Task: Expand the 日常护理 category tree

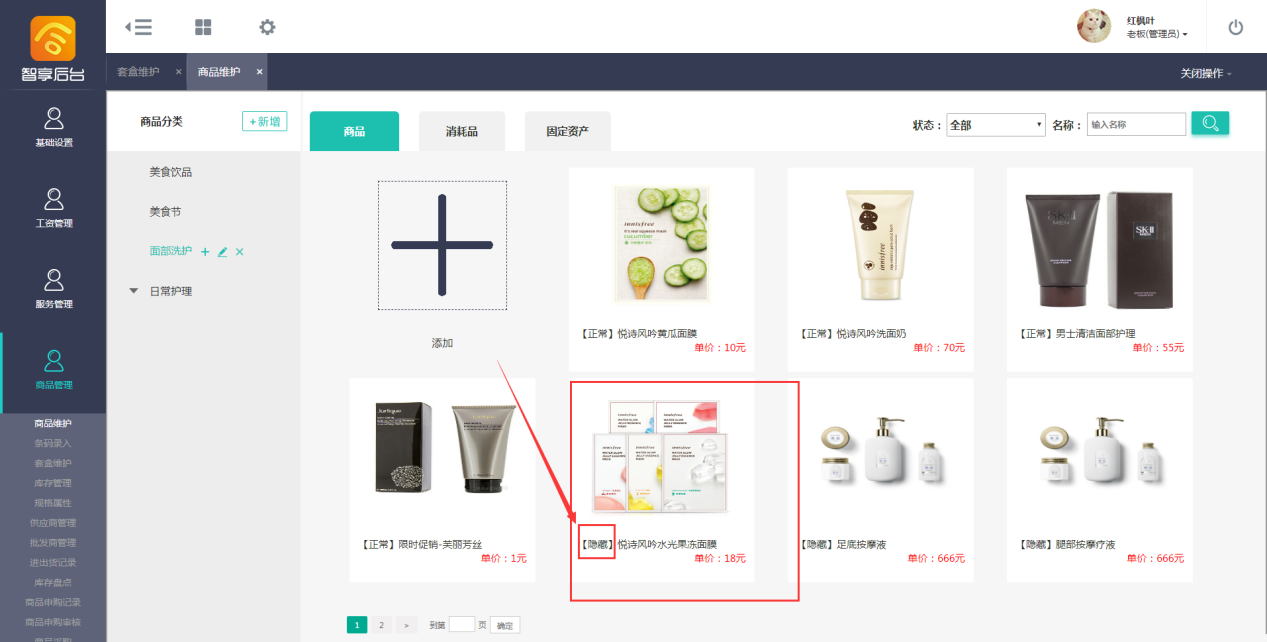Action: (133, 291)
